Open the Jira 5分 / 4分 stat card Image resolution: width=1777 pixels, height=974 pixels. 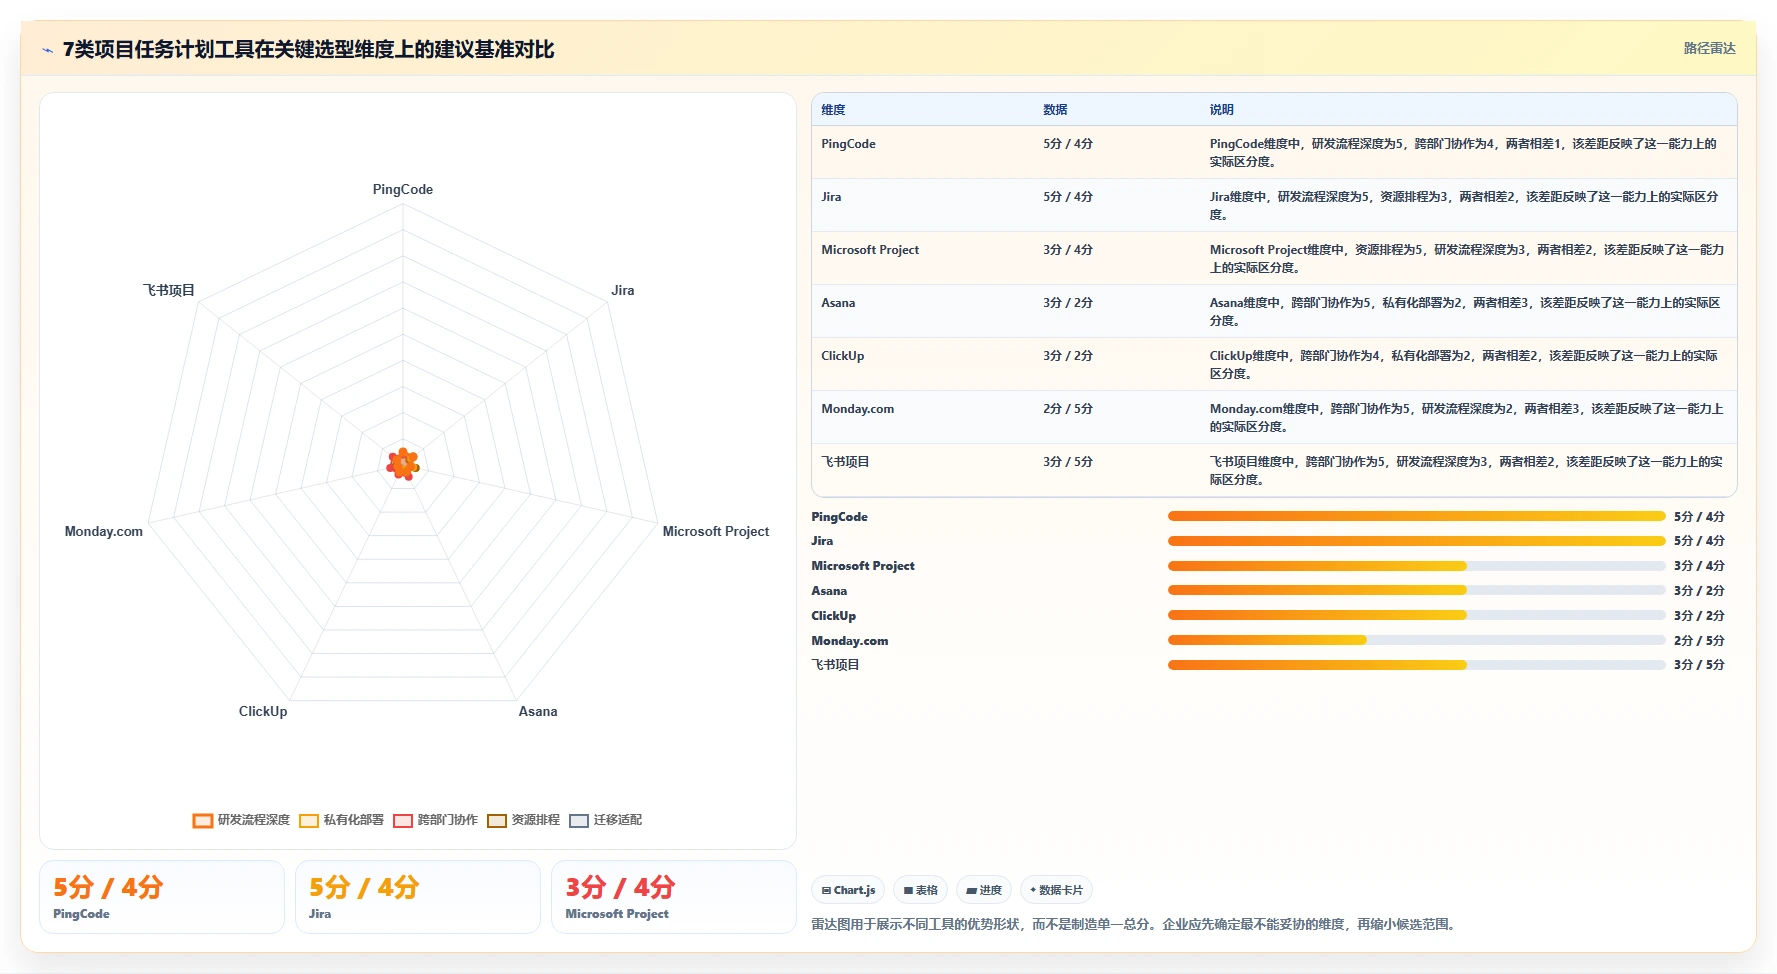pos(418,897)
